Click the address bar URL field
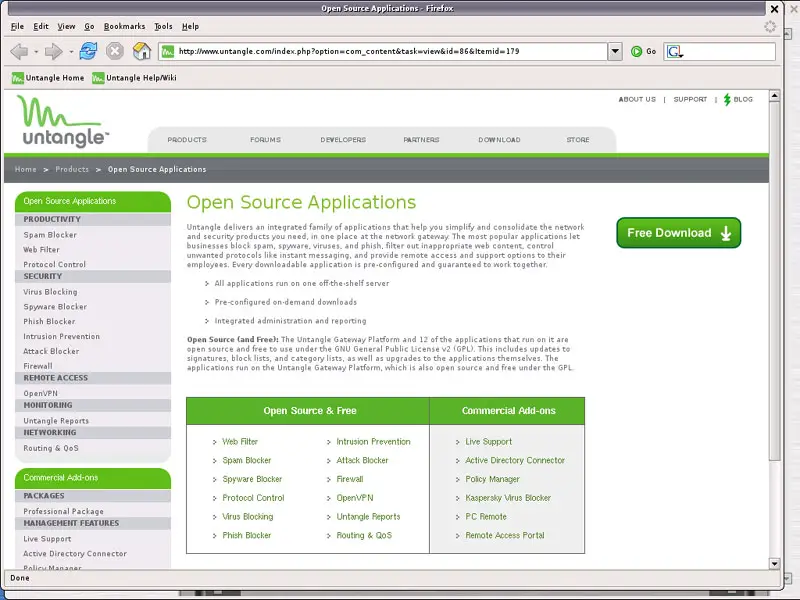Viewport: 800px width, 600px height. click(x=383, y=51)
